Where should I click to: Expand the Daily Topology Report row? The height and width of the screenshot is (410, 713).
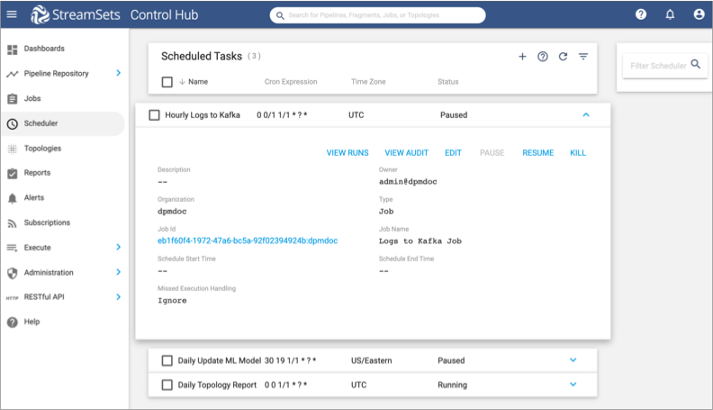click(573, 385)
